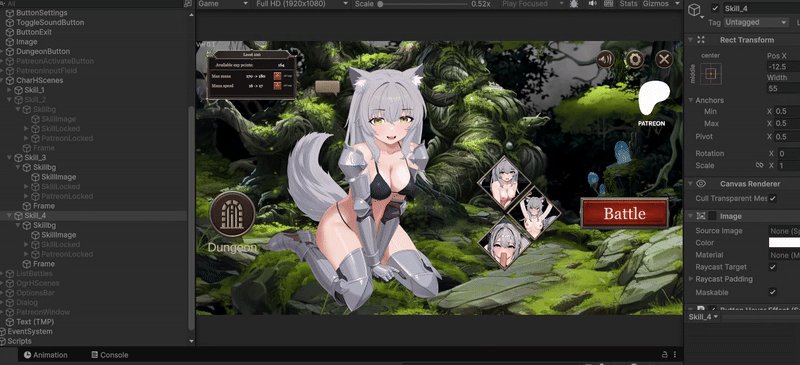This screenshot has width=800, height=365.
Task: Toggle the Canvas Renderer eye icon
Action: (701, 184)
